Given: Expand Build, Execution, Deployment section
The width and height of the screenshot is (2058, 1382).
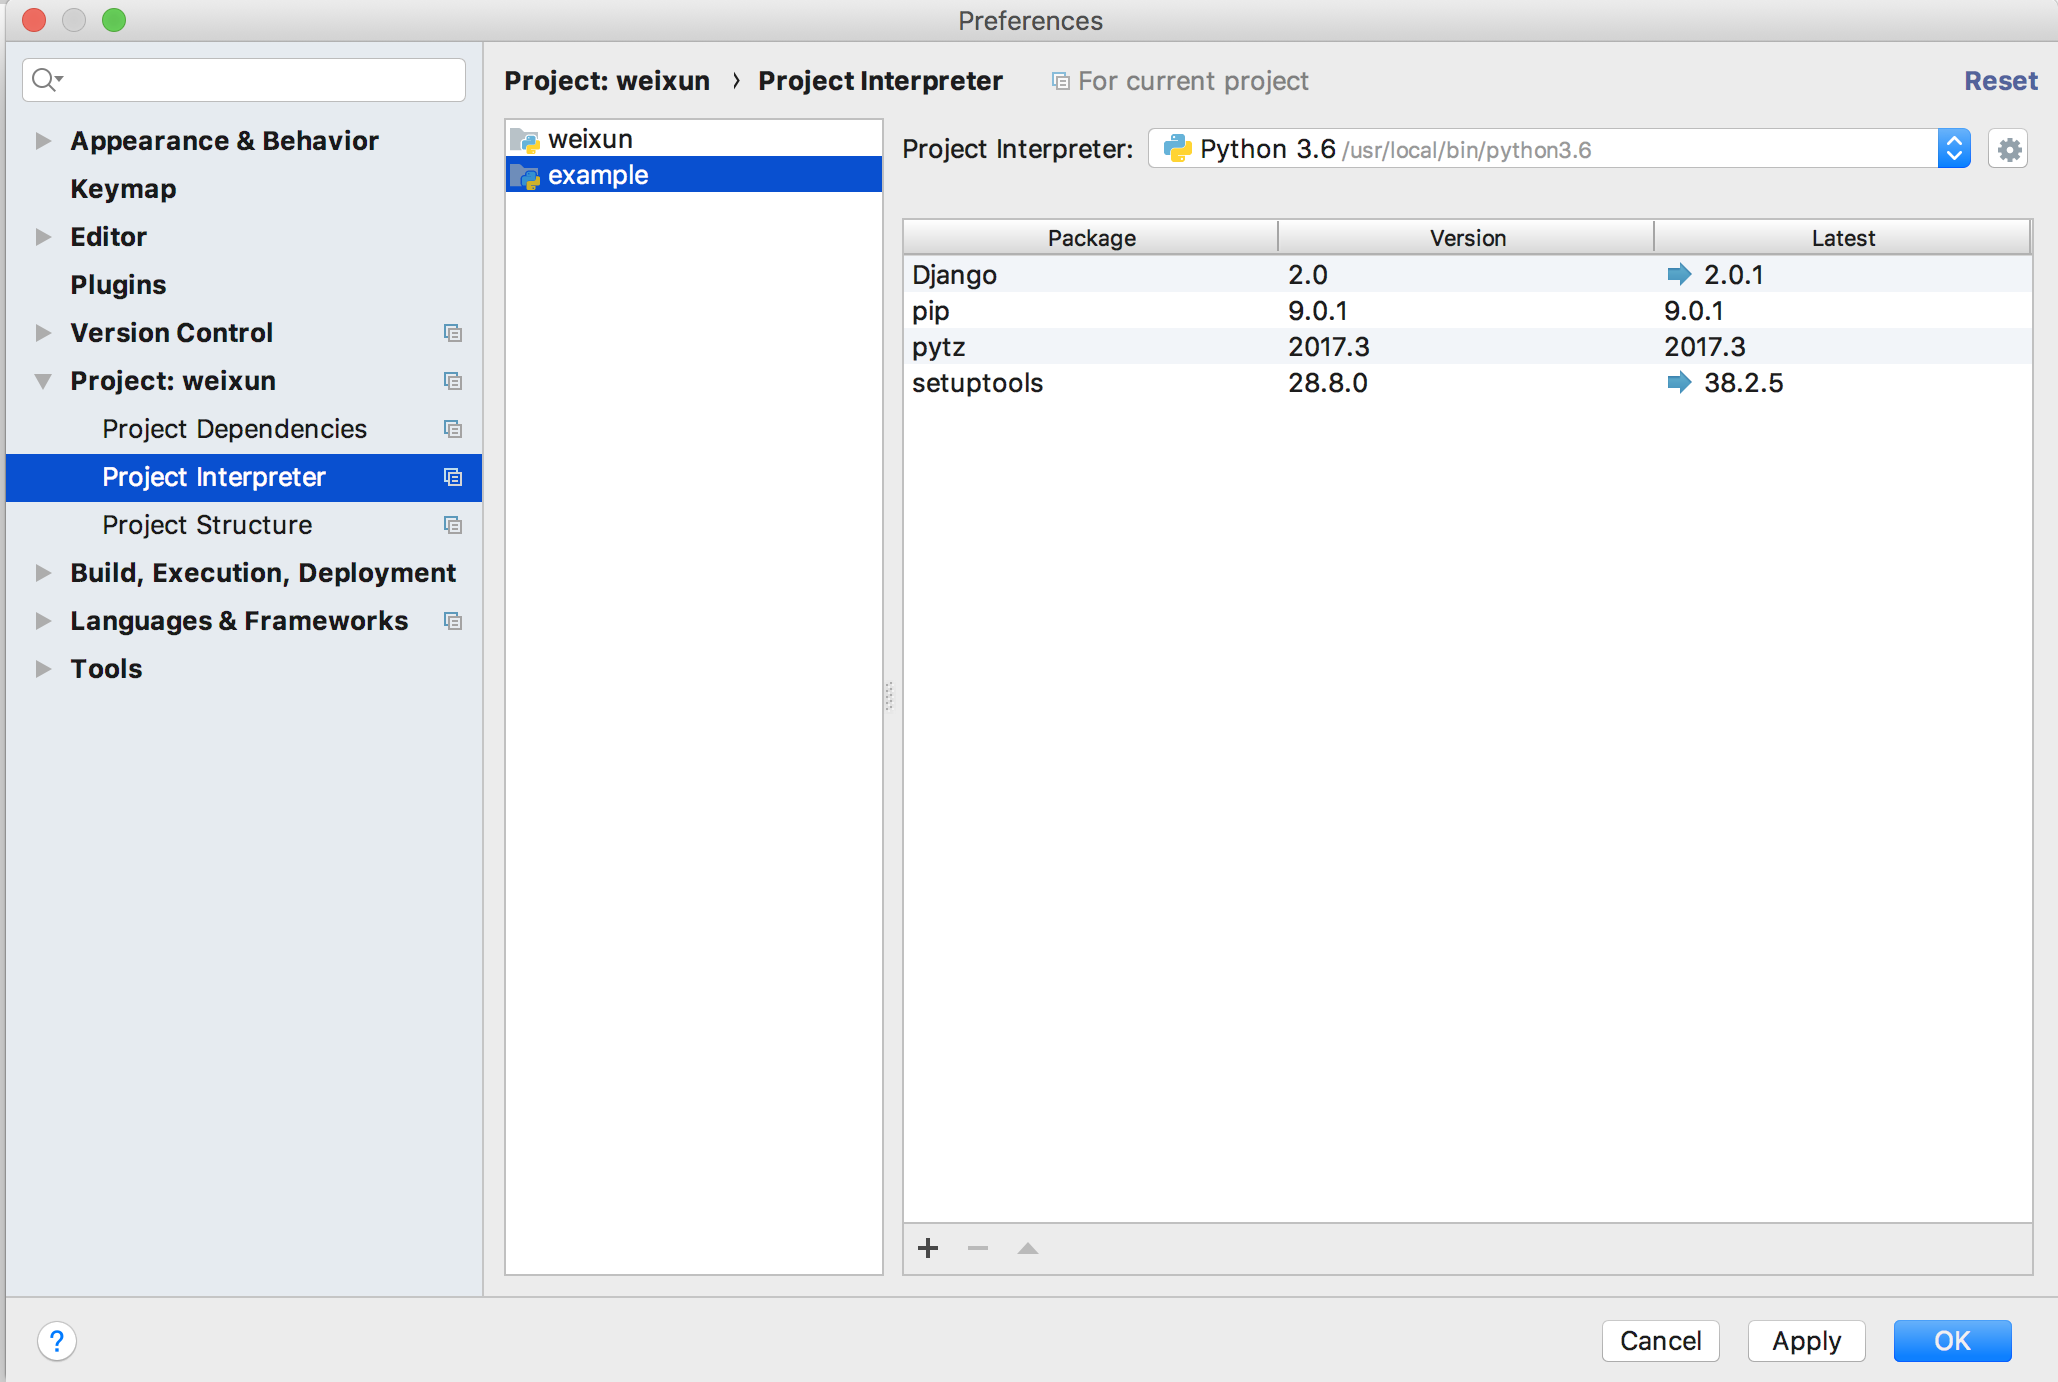Looking at the screenshot, I should tap(43, 573).
